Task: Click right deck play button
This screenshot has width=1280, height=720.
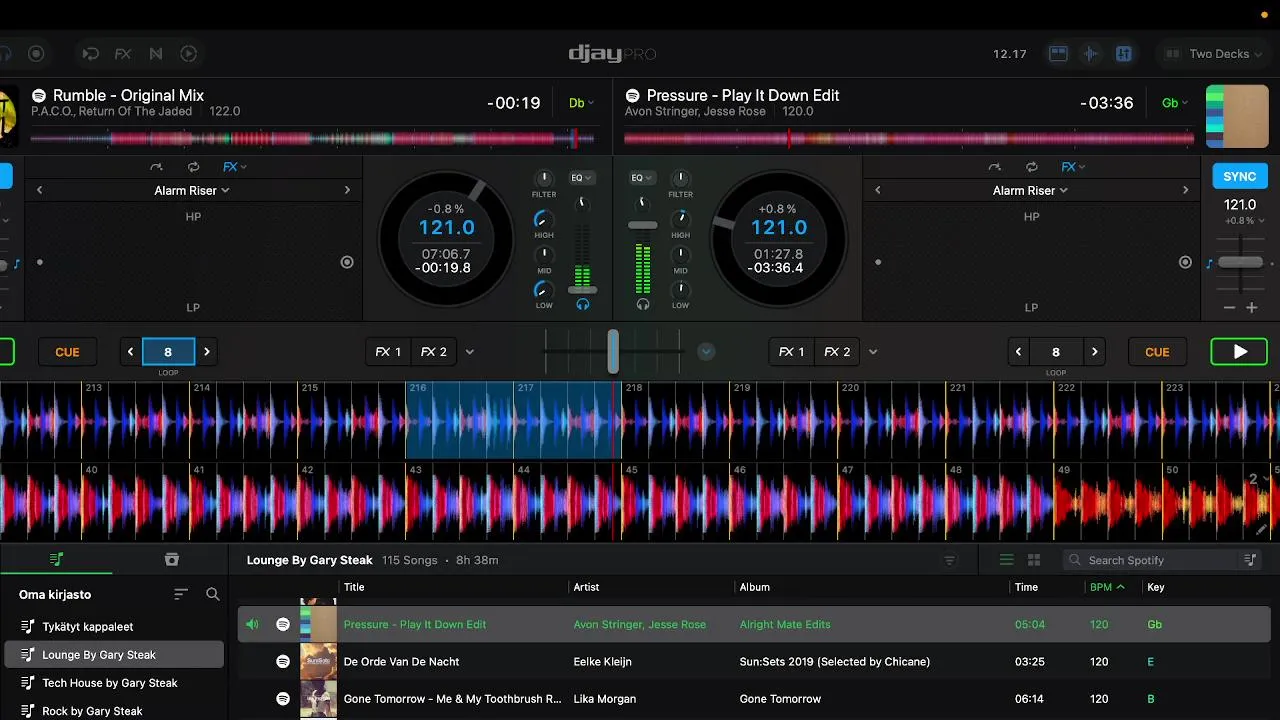Action: click(1239, 352)
